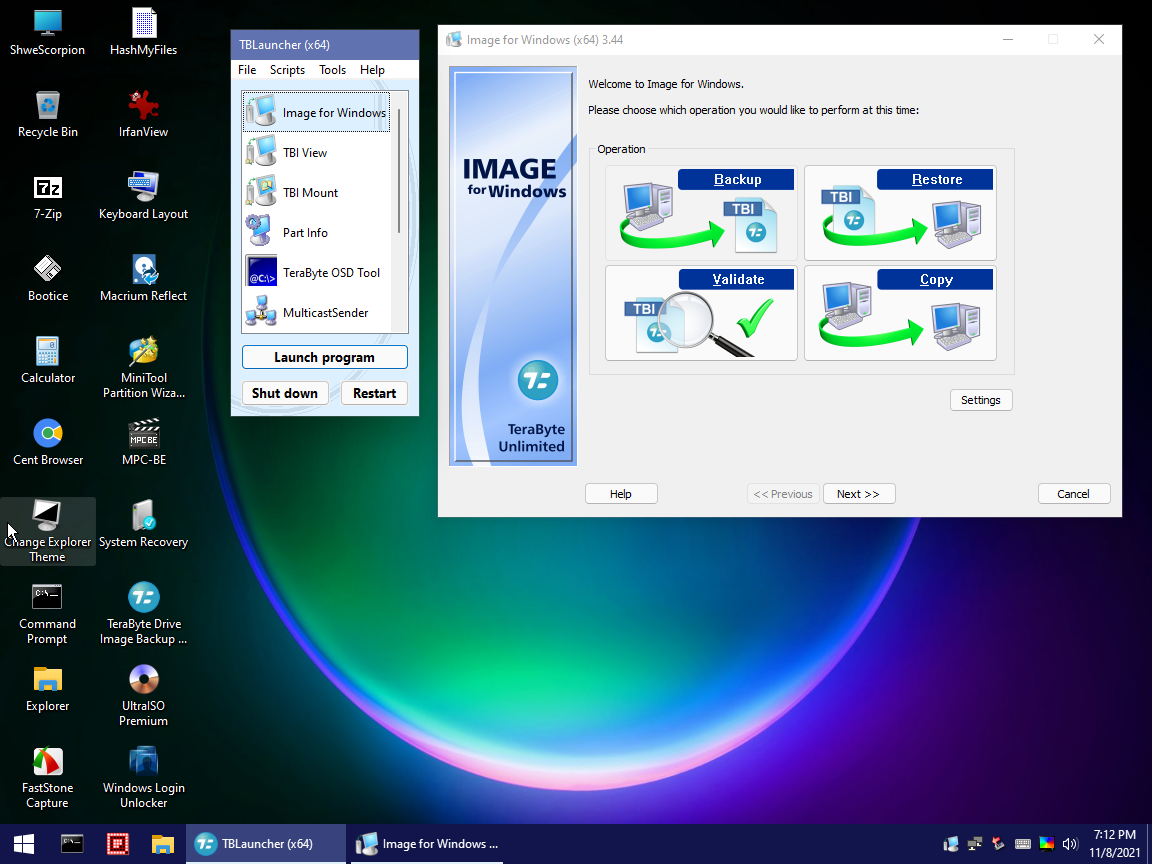
Task: Choose the Copy operation tile
Action: [x=900, y=313]
